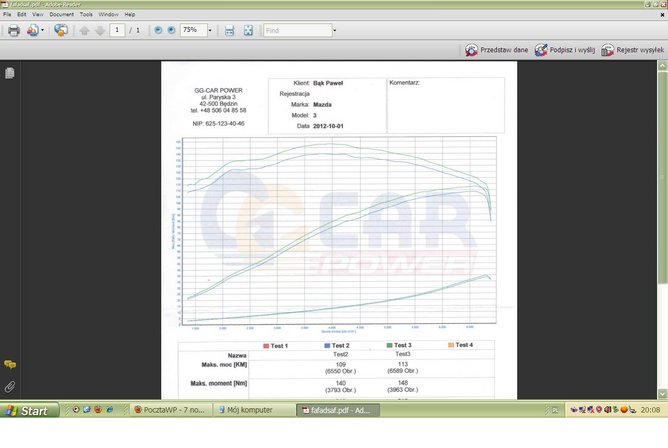The width and height of the screenshot is (668, 448).
Task: Open the Attachments paperclip panel
Action: (x=10, y=385)
